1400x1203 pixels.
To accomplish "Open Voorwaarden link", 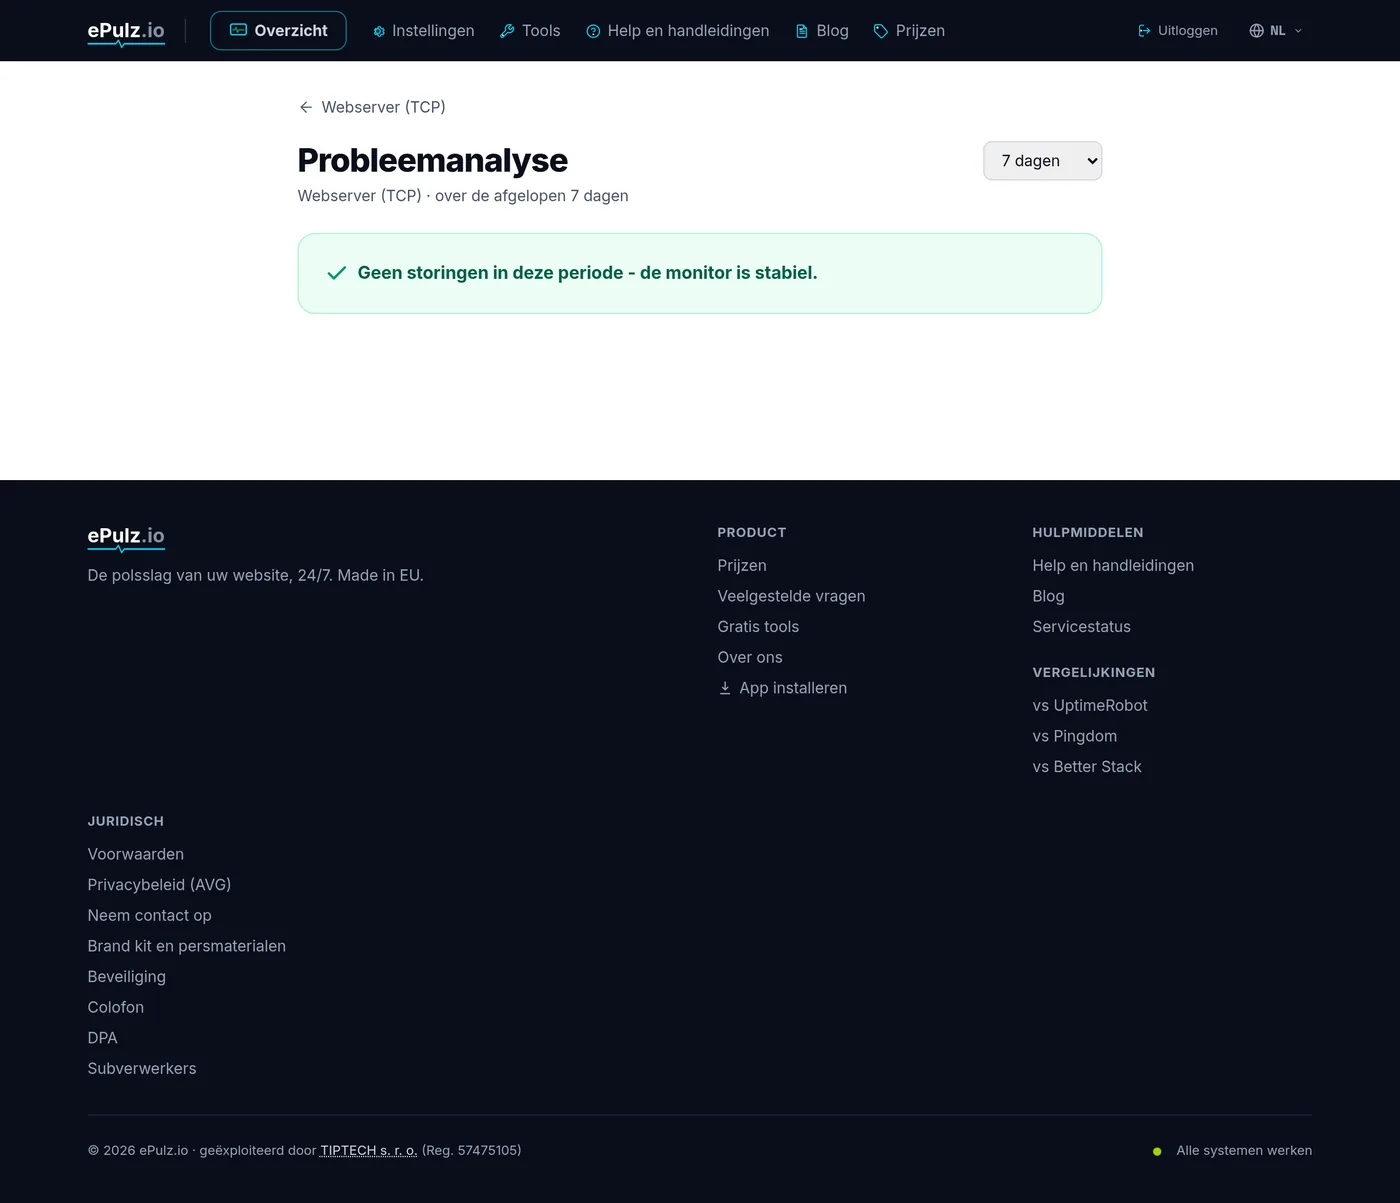I will pos(136,854).
